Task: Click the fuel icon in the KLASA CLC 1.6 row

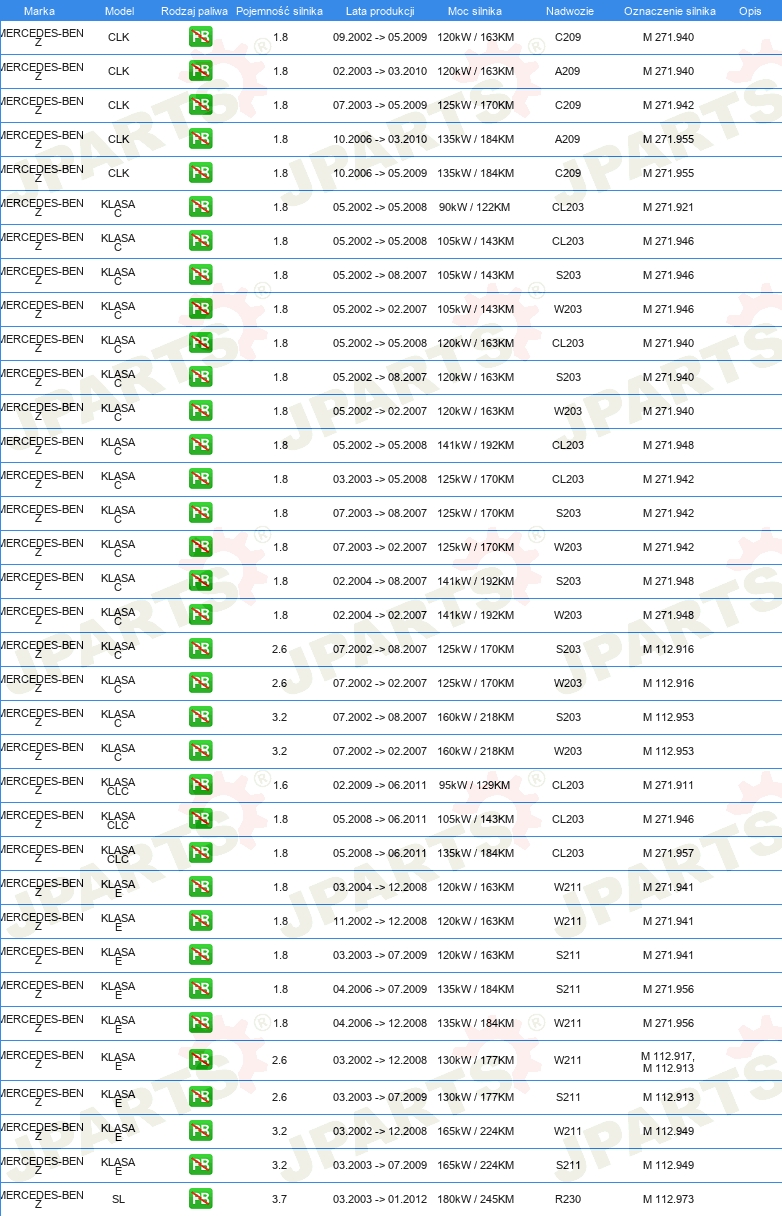Action: coord(200,785)
